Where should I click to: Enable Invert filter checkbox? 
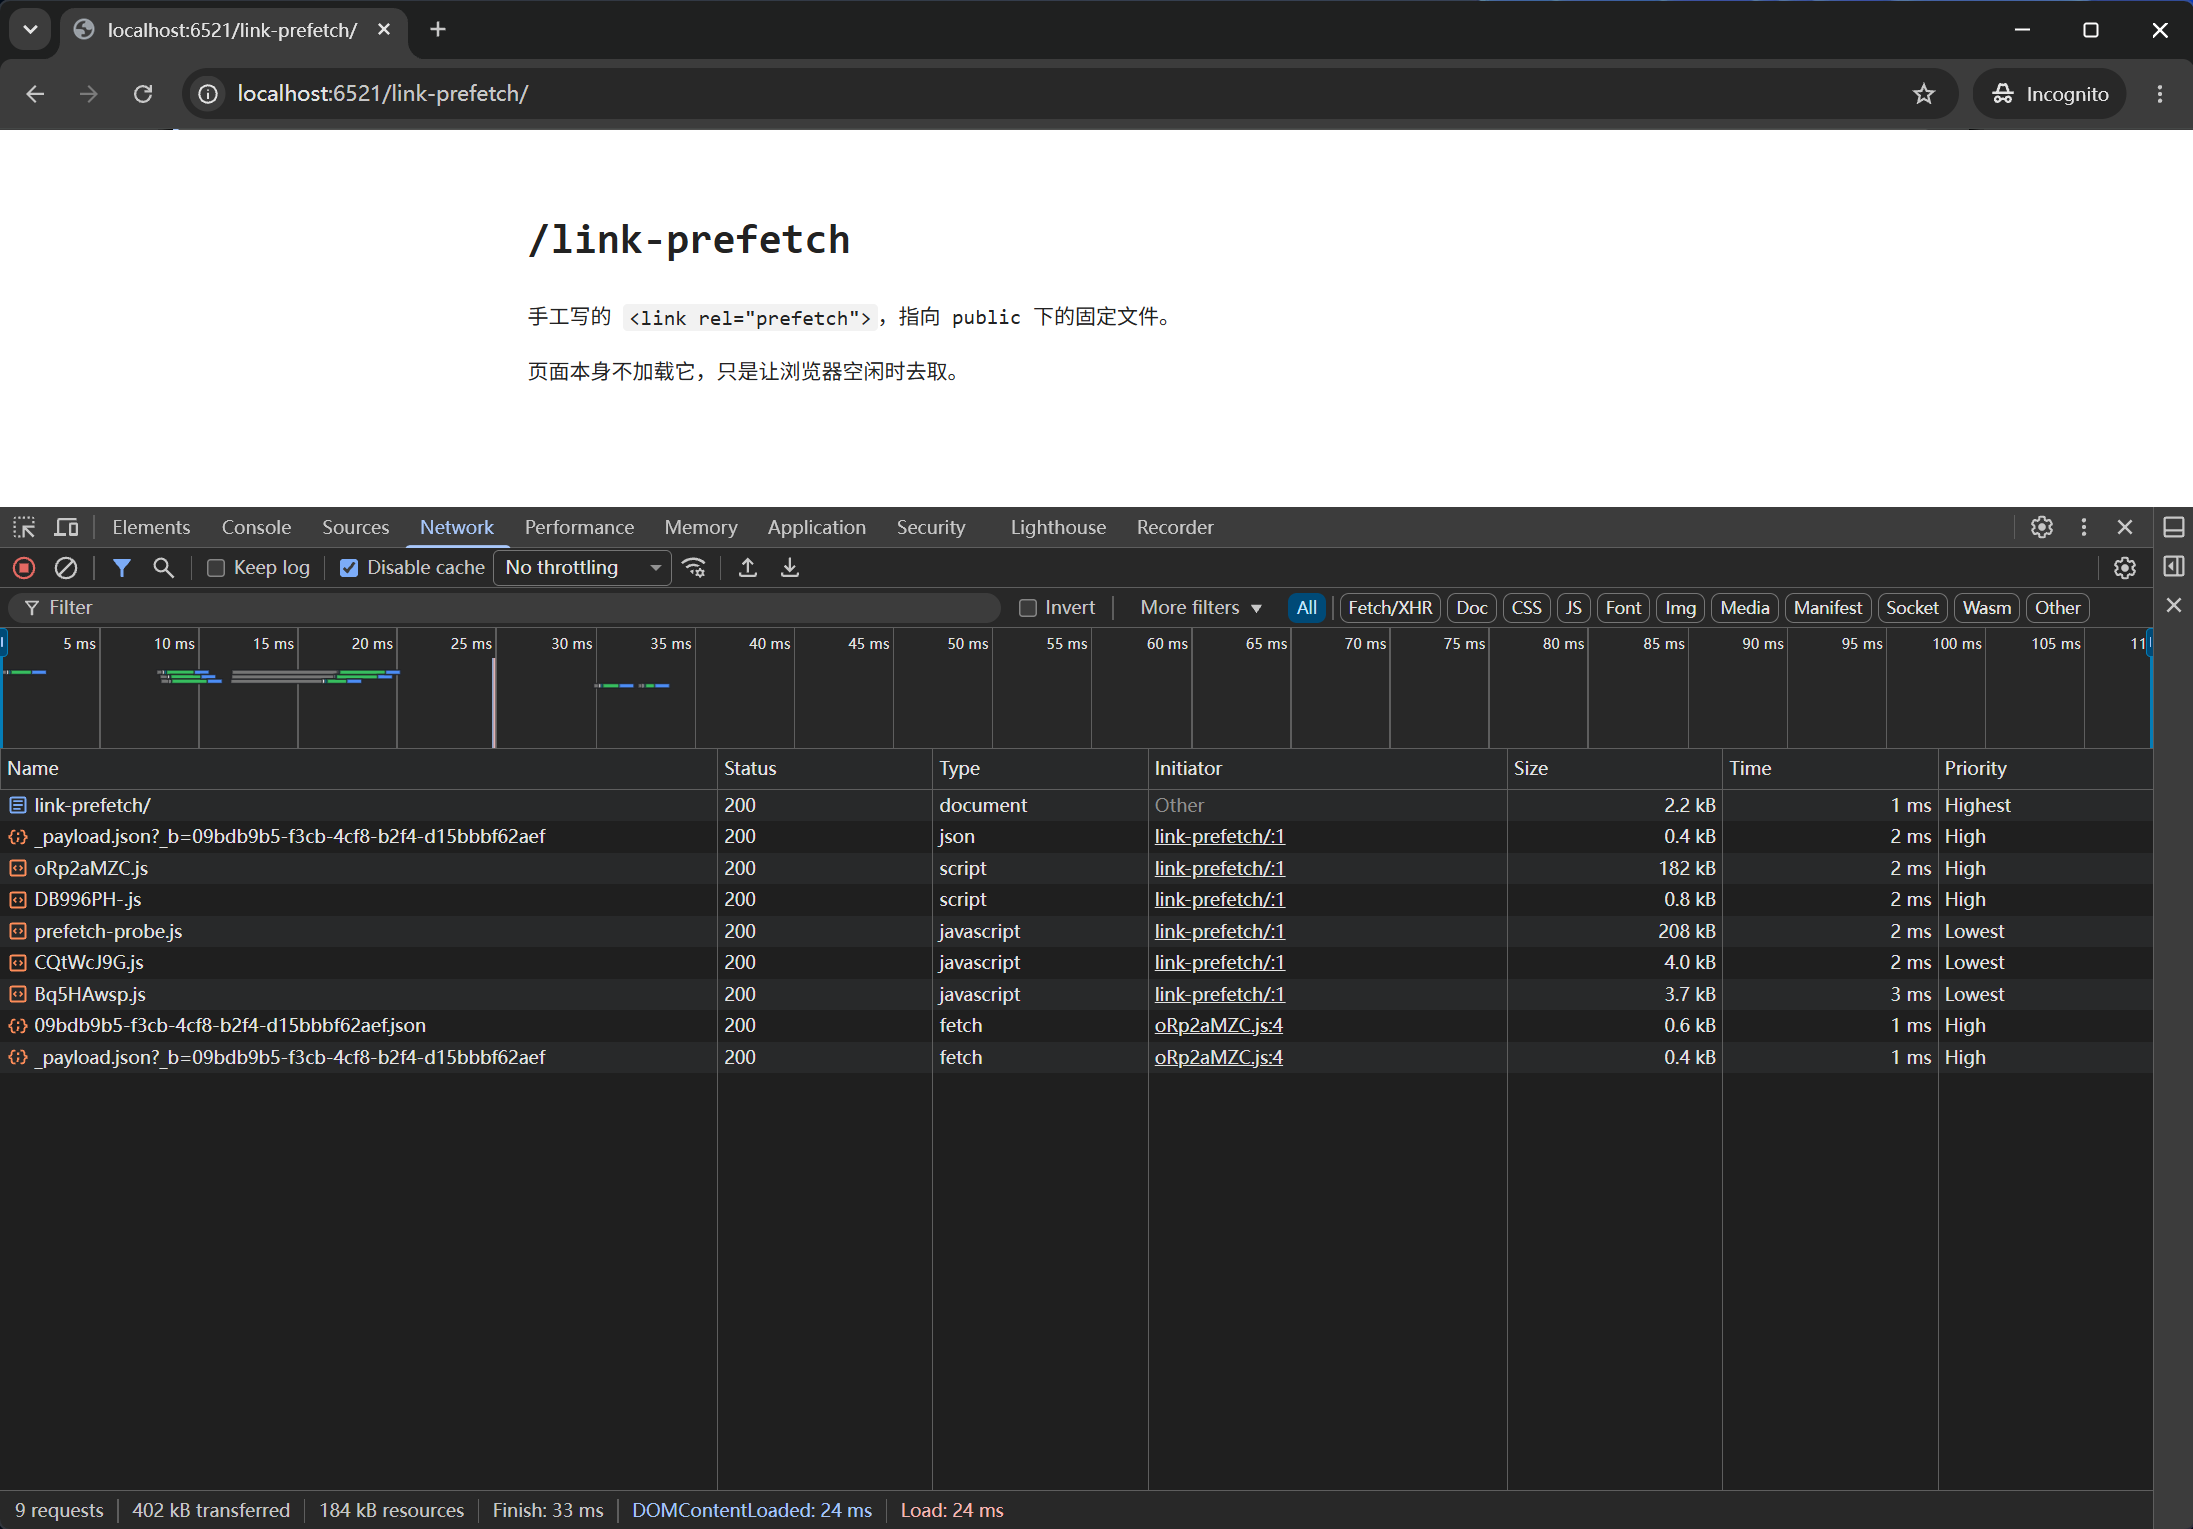coord(1028,608)
